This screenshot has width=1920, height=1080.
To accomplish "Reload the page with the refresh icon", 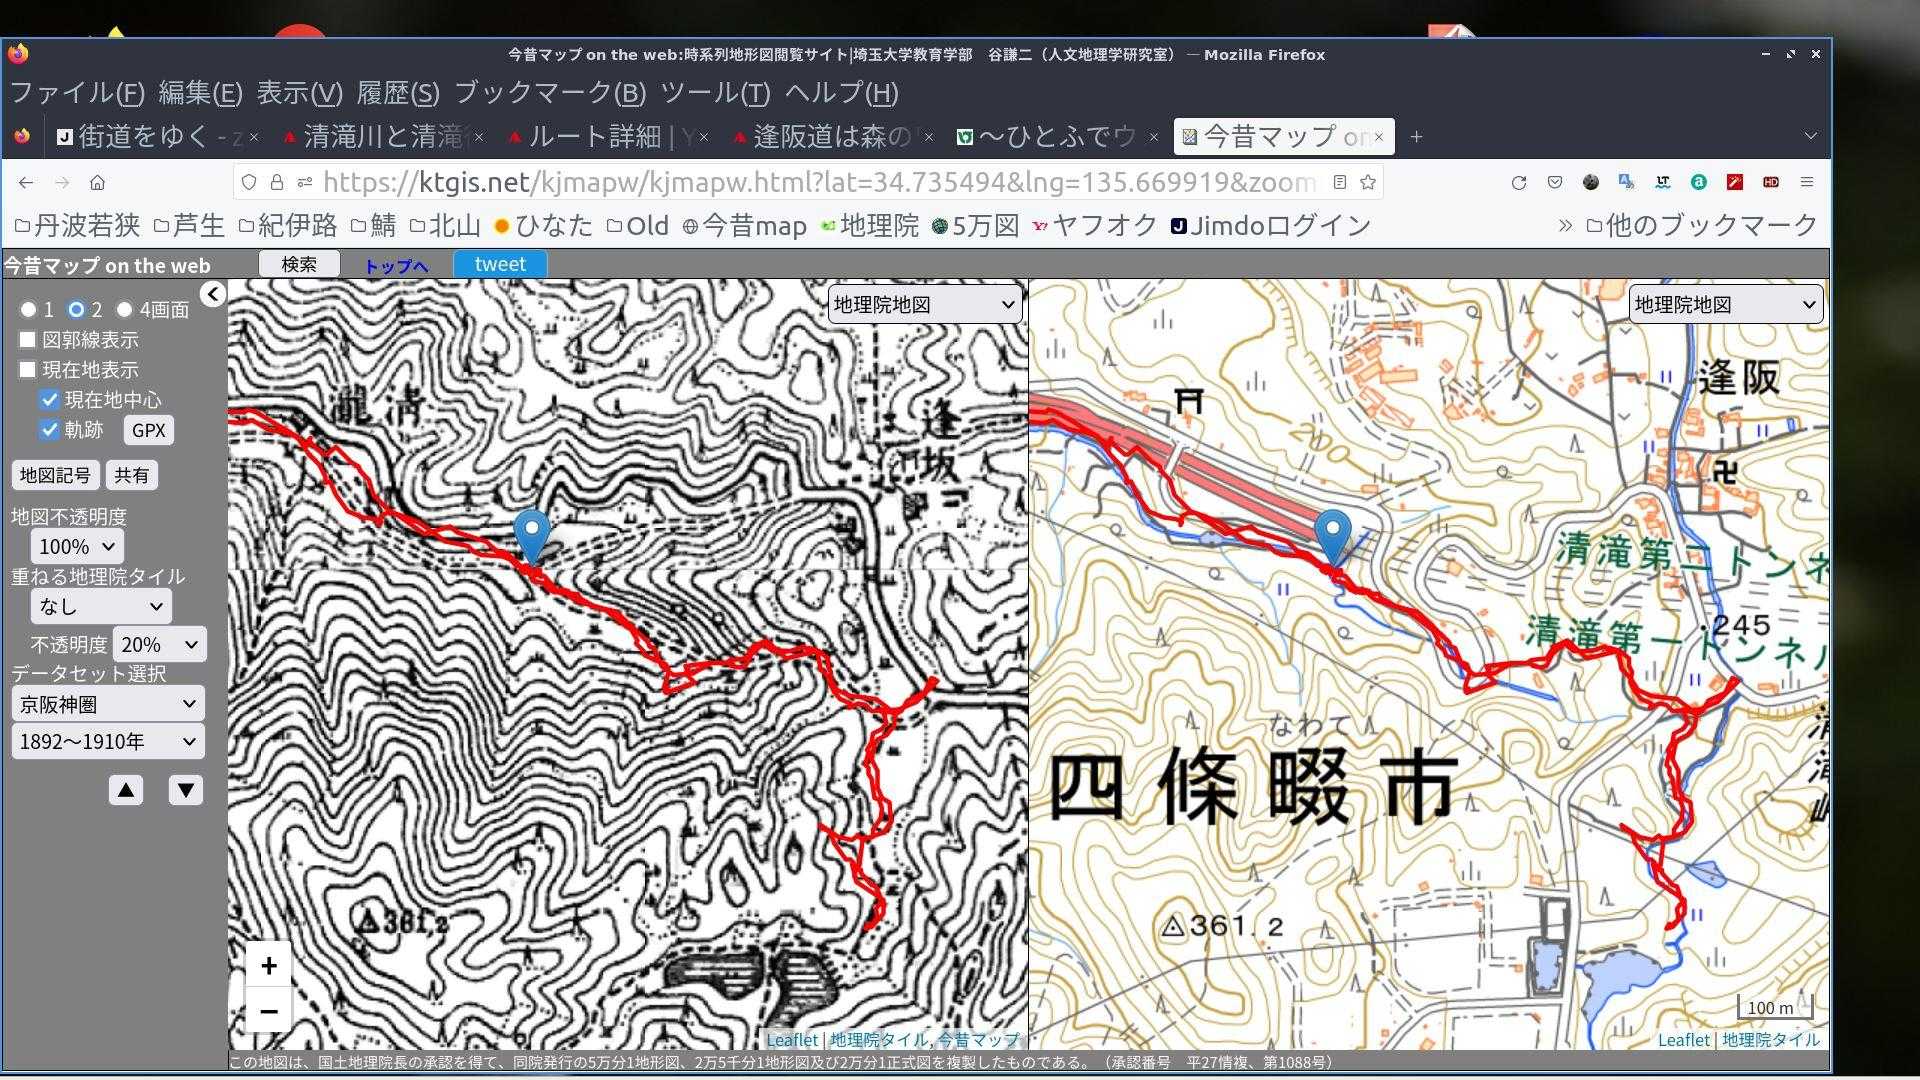I will pos(1518,182).
